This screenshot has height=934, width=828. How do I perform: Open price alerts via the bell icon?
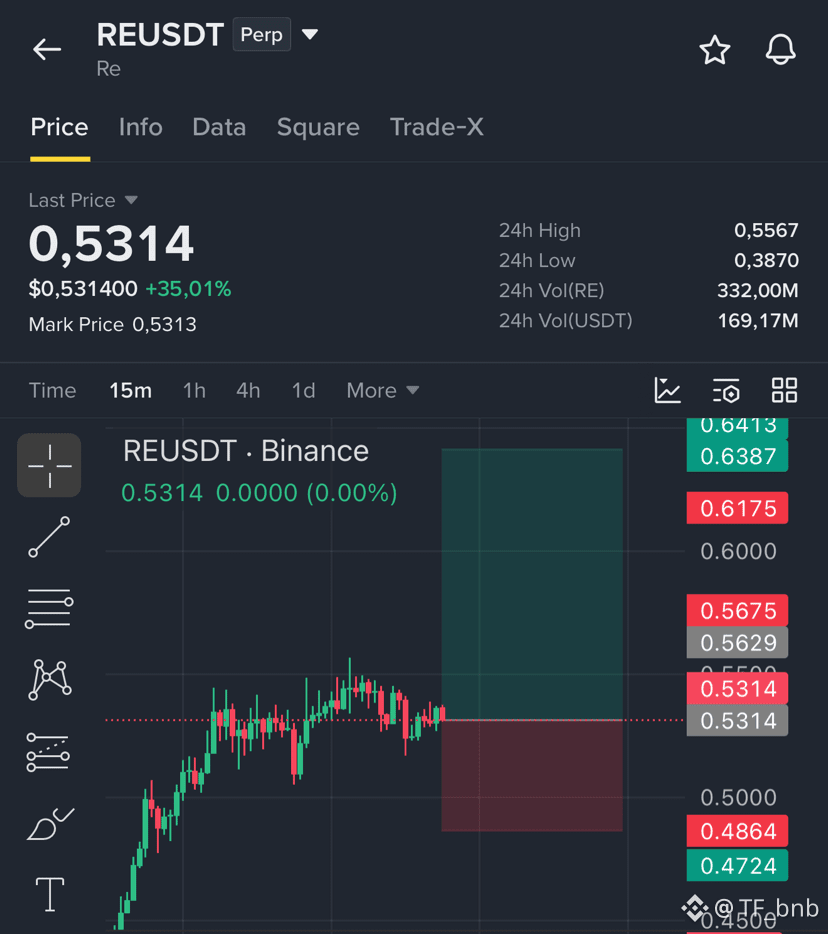[780, 49]
